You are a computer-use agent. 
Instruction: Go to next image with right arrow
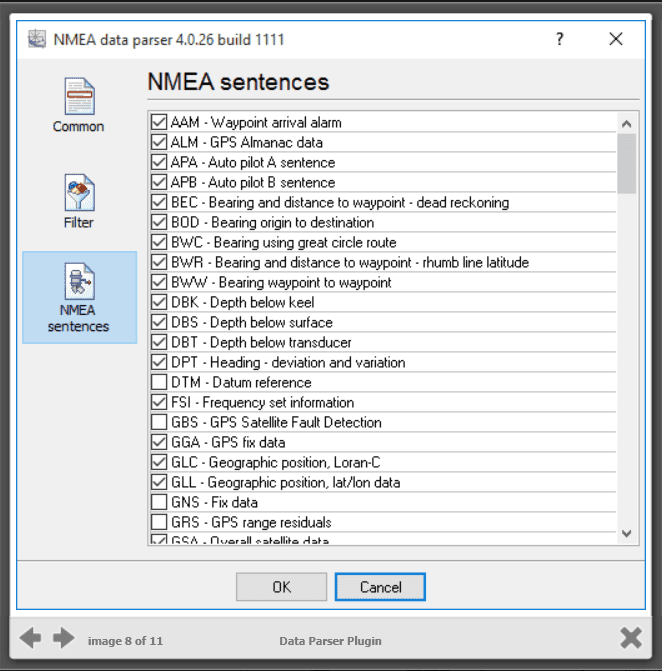64,638
